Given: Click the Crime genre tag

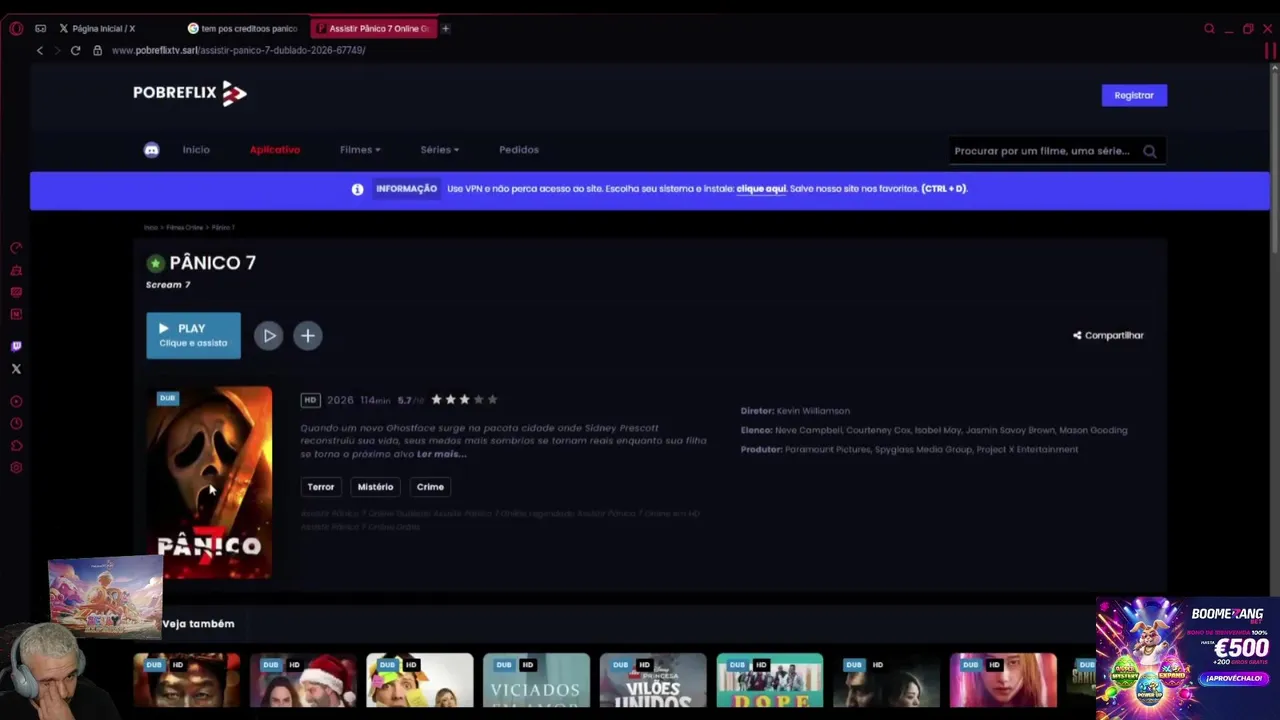Looking at the screenshot, I should pos(430,487).
